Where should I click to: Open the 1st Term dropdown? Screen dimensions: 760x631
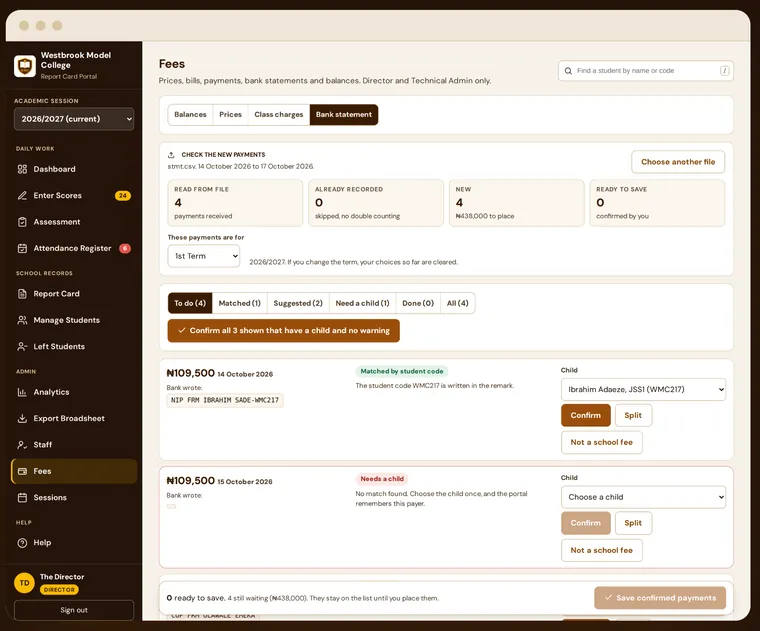(204, 256)
